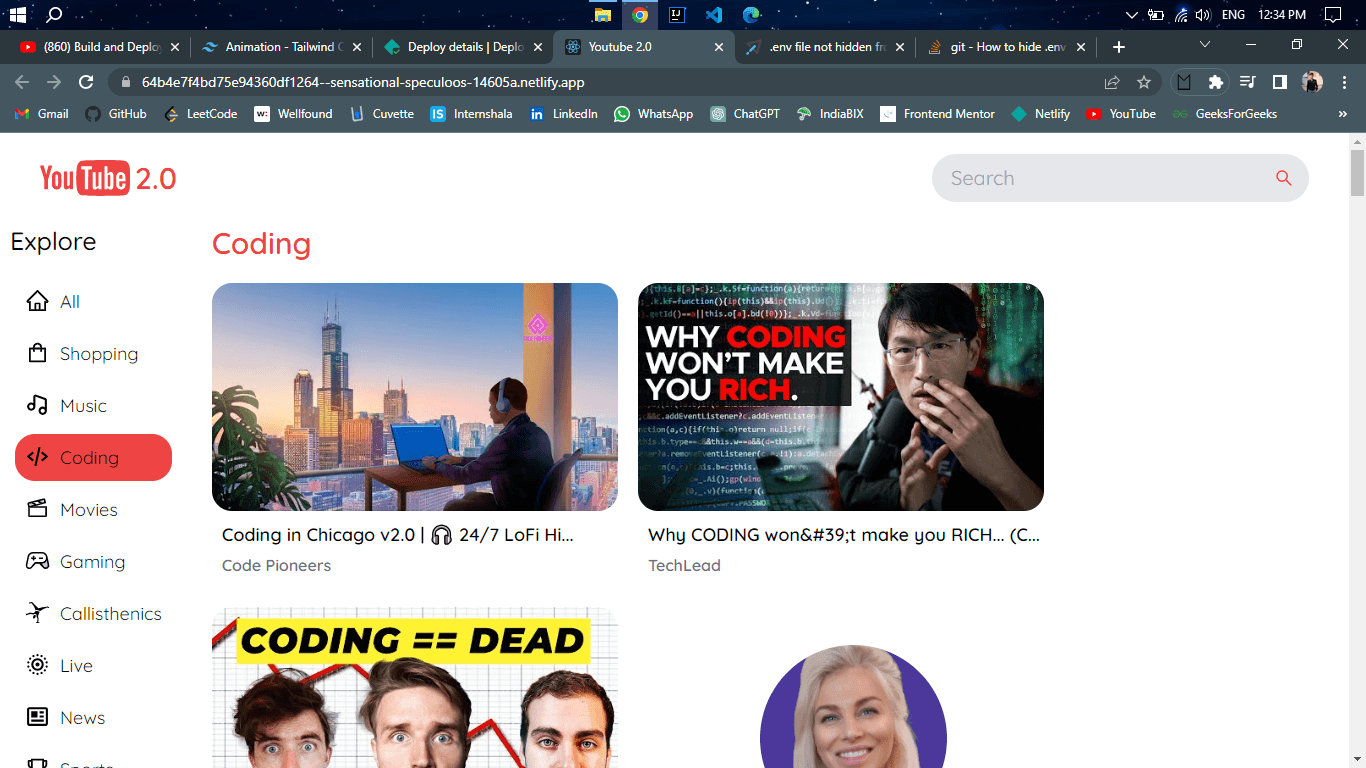The image size is (1366, 768).
Task: Open the 12:34 PM clock
Action: click(x=1282, y=15)
